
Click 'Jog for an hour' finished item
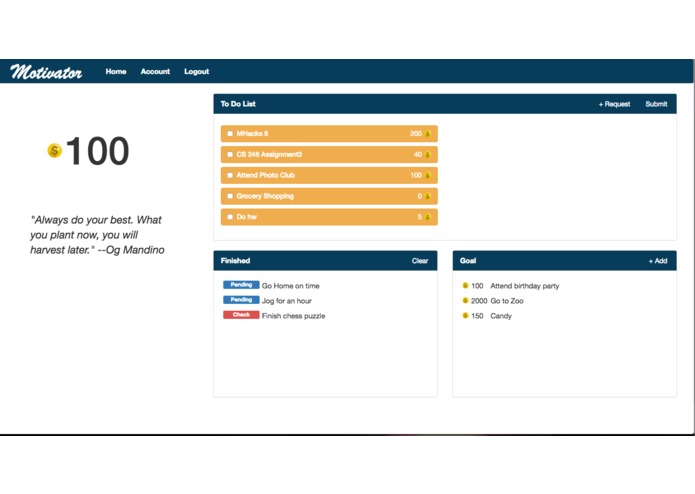pos(286,301)
